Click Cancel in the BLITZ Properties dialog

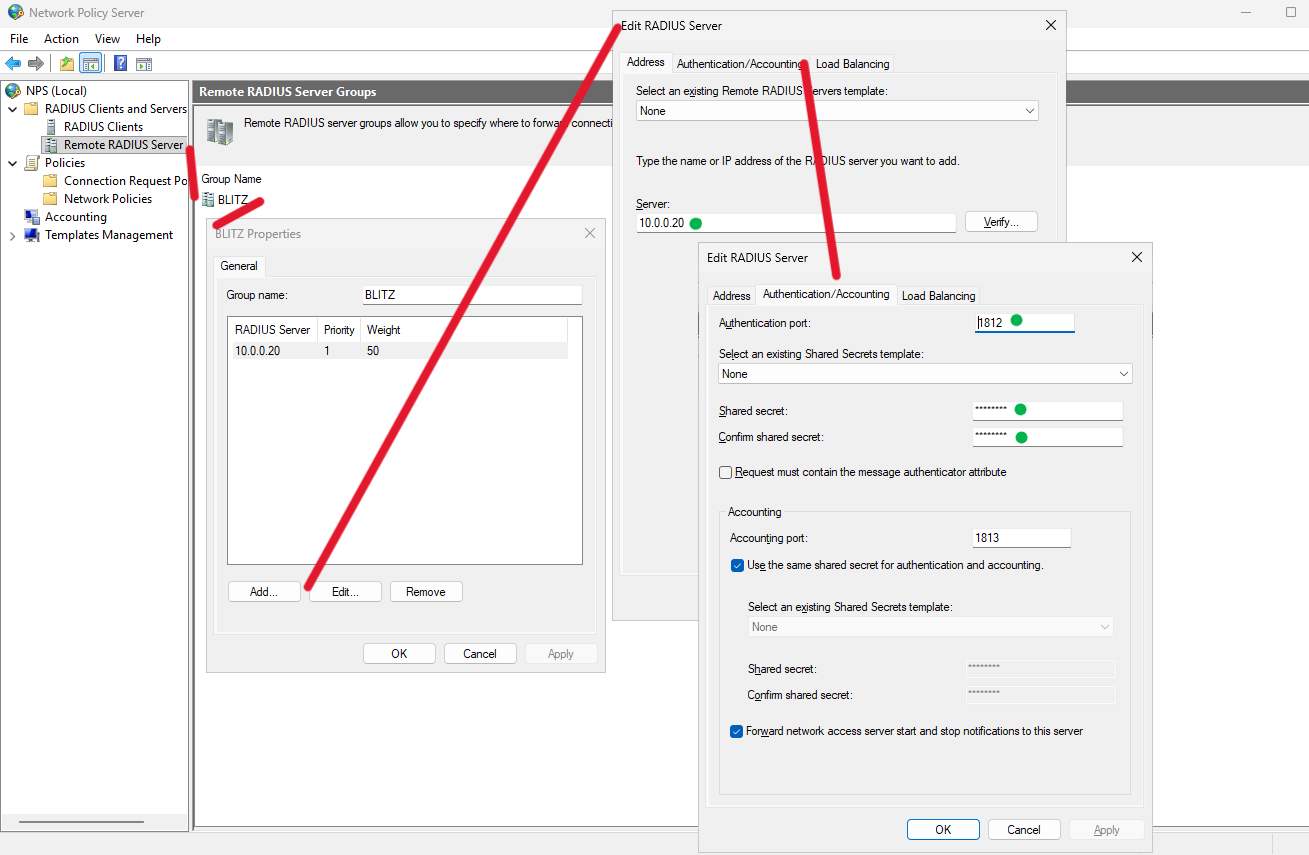[x=480, y=654]
